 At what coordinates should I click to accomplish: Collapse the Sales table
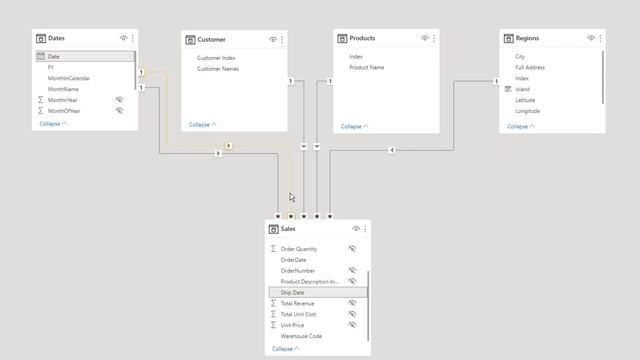(286, 349)
